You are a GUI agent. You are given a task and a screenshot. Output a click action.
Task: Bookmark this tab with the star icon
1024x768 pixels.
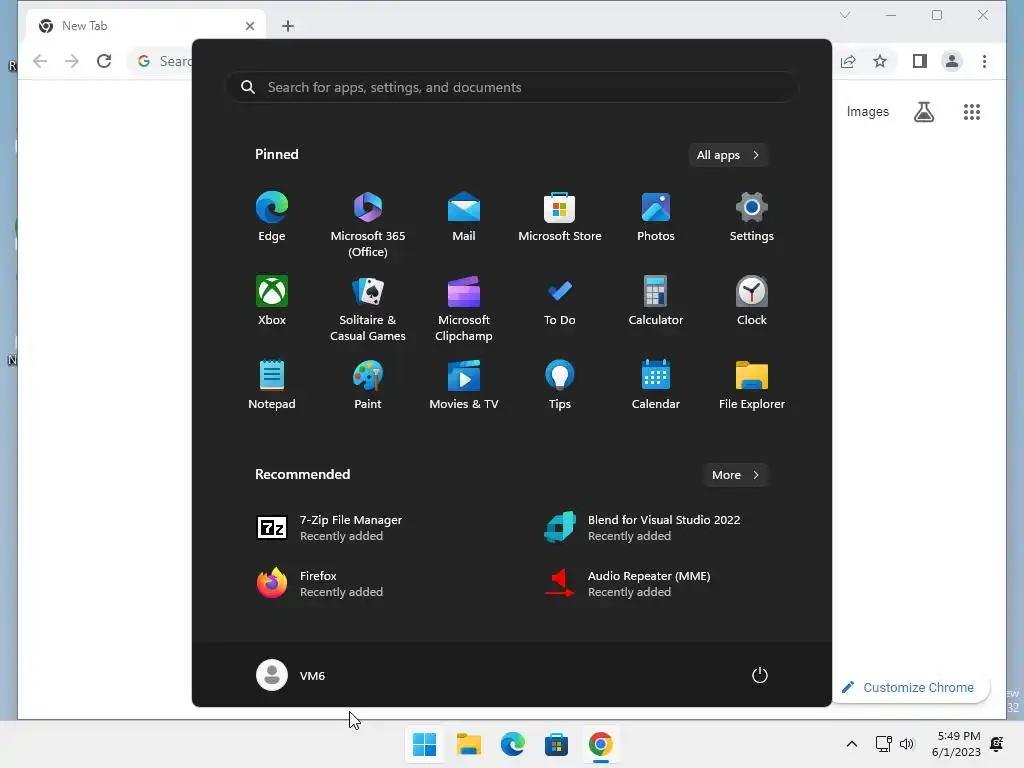880,61
